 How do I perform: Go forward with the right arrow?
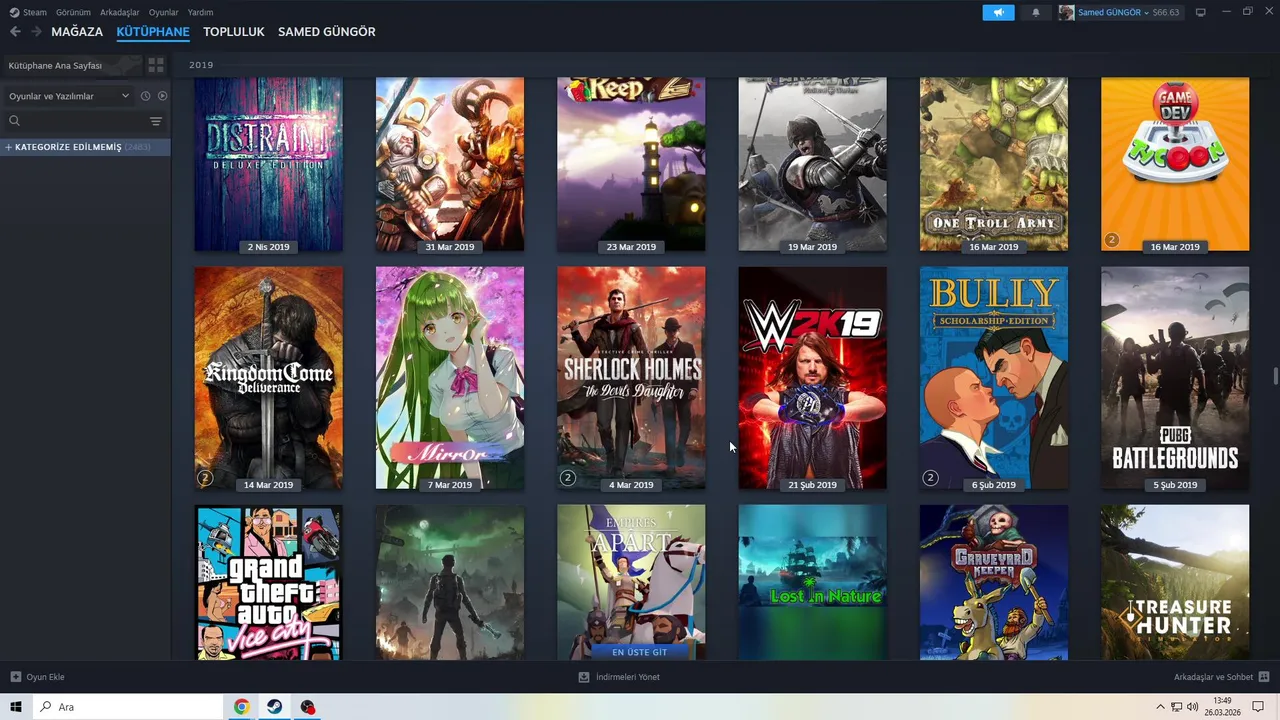pyautogui.click(x=36, y=32)
